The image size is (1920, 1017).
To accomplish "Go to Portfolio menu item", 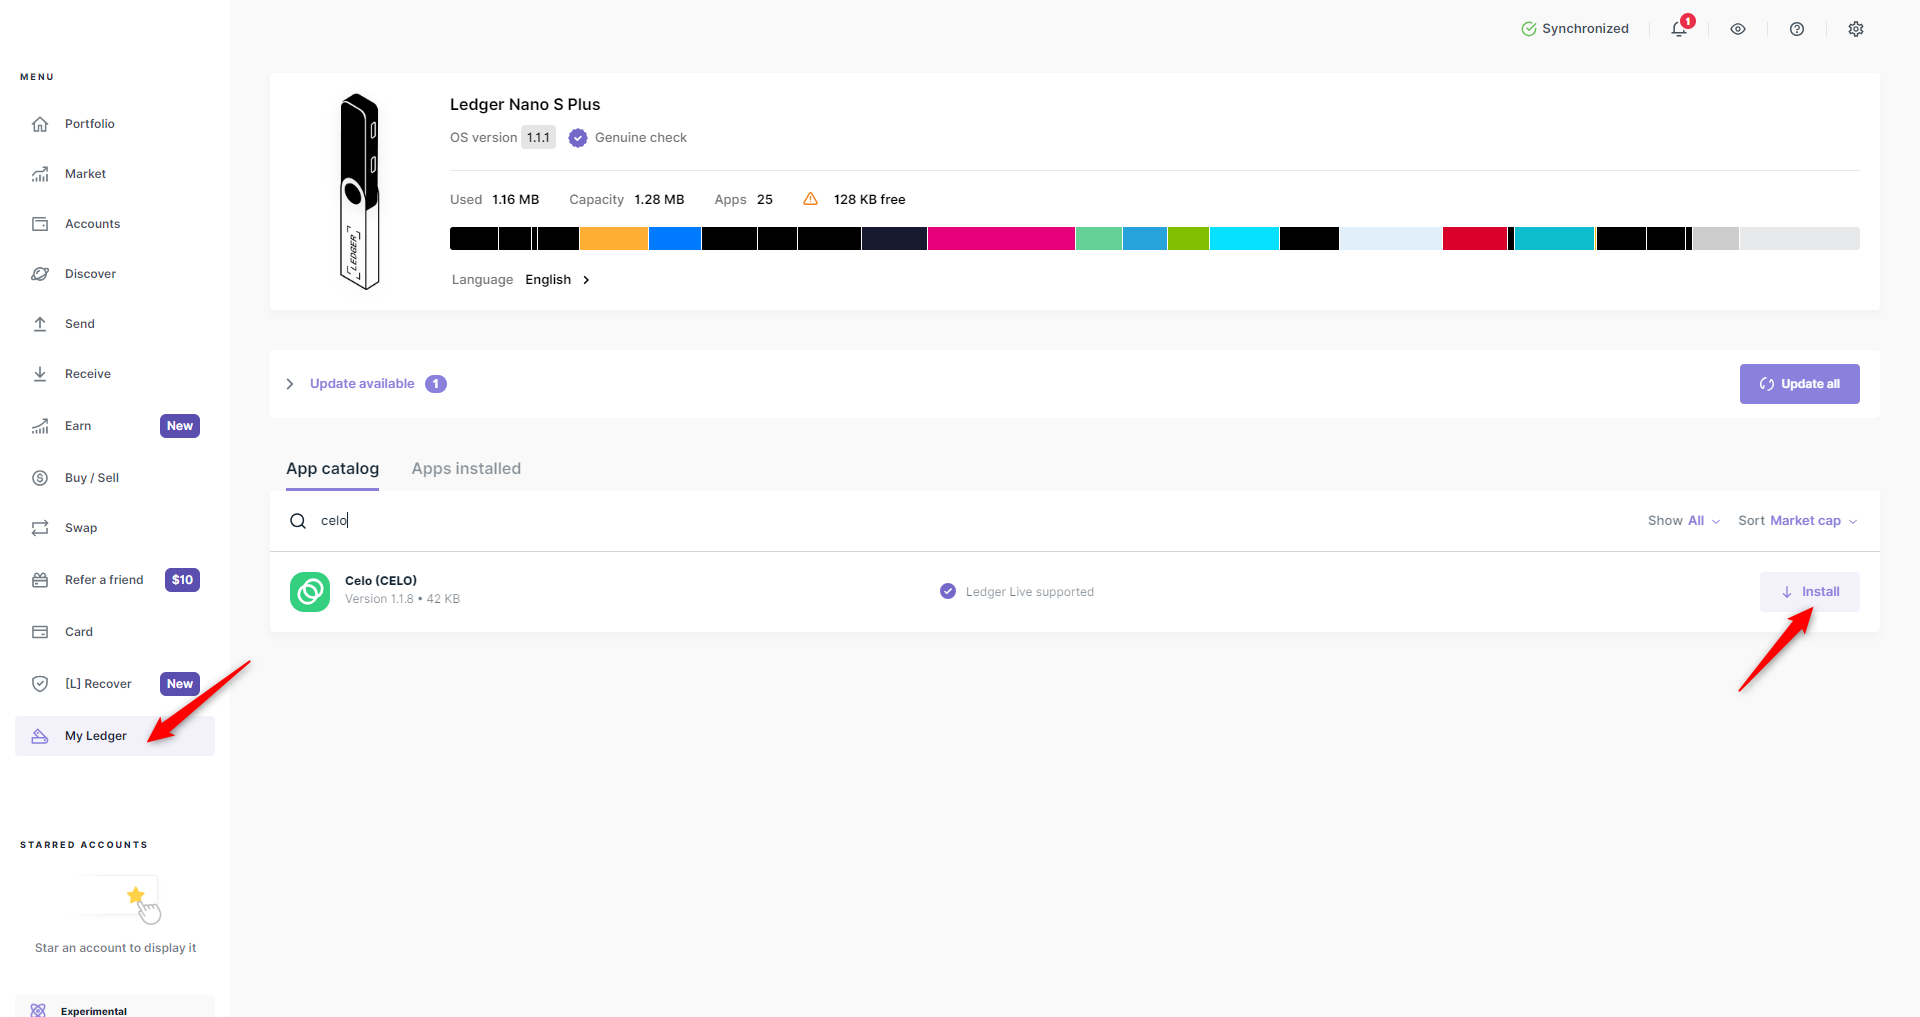I will point(115,124).
